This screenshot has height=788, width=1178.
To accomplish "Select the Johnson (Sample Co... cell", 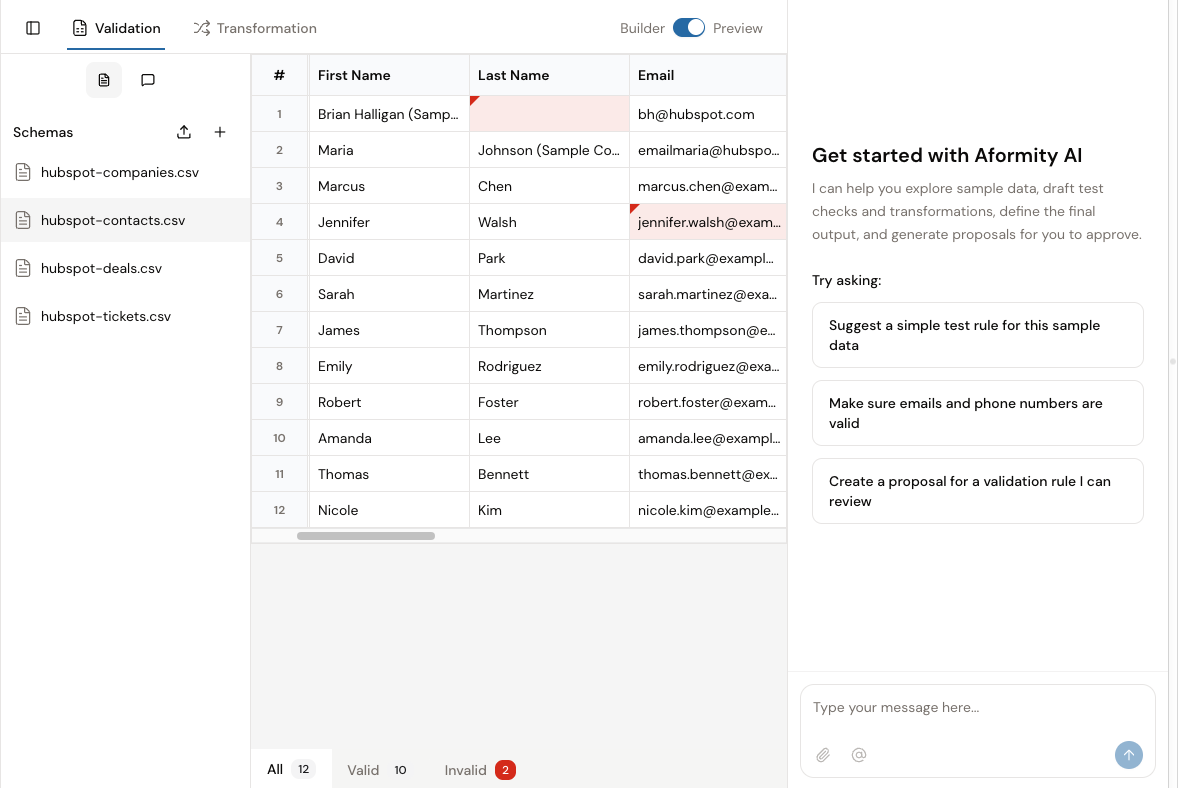I will [x=548, y=150].
